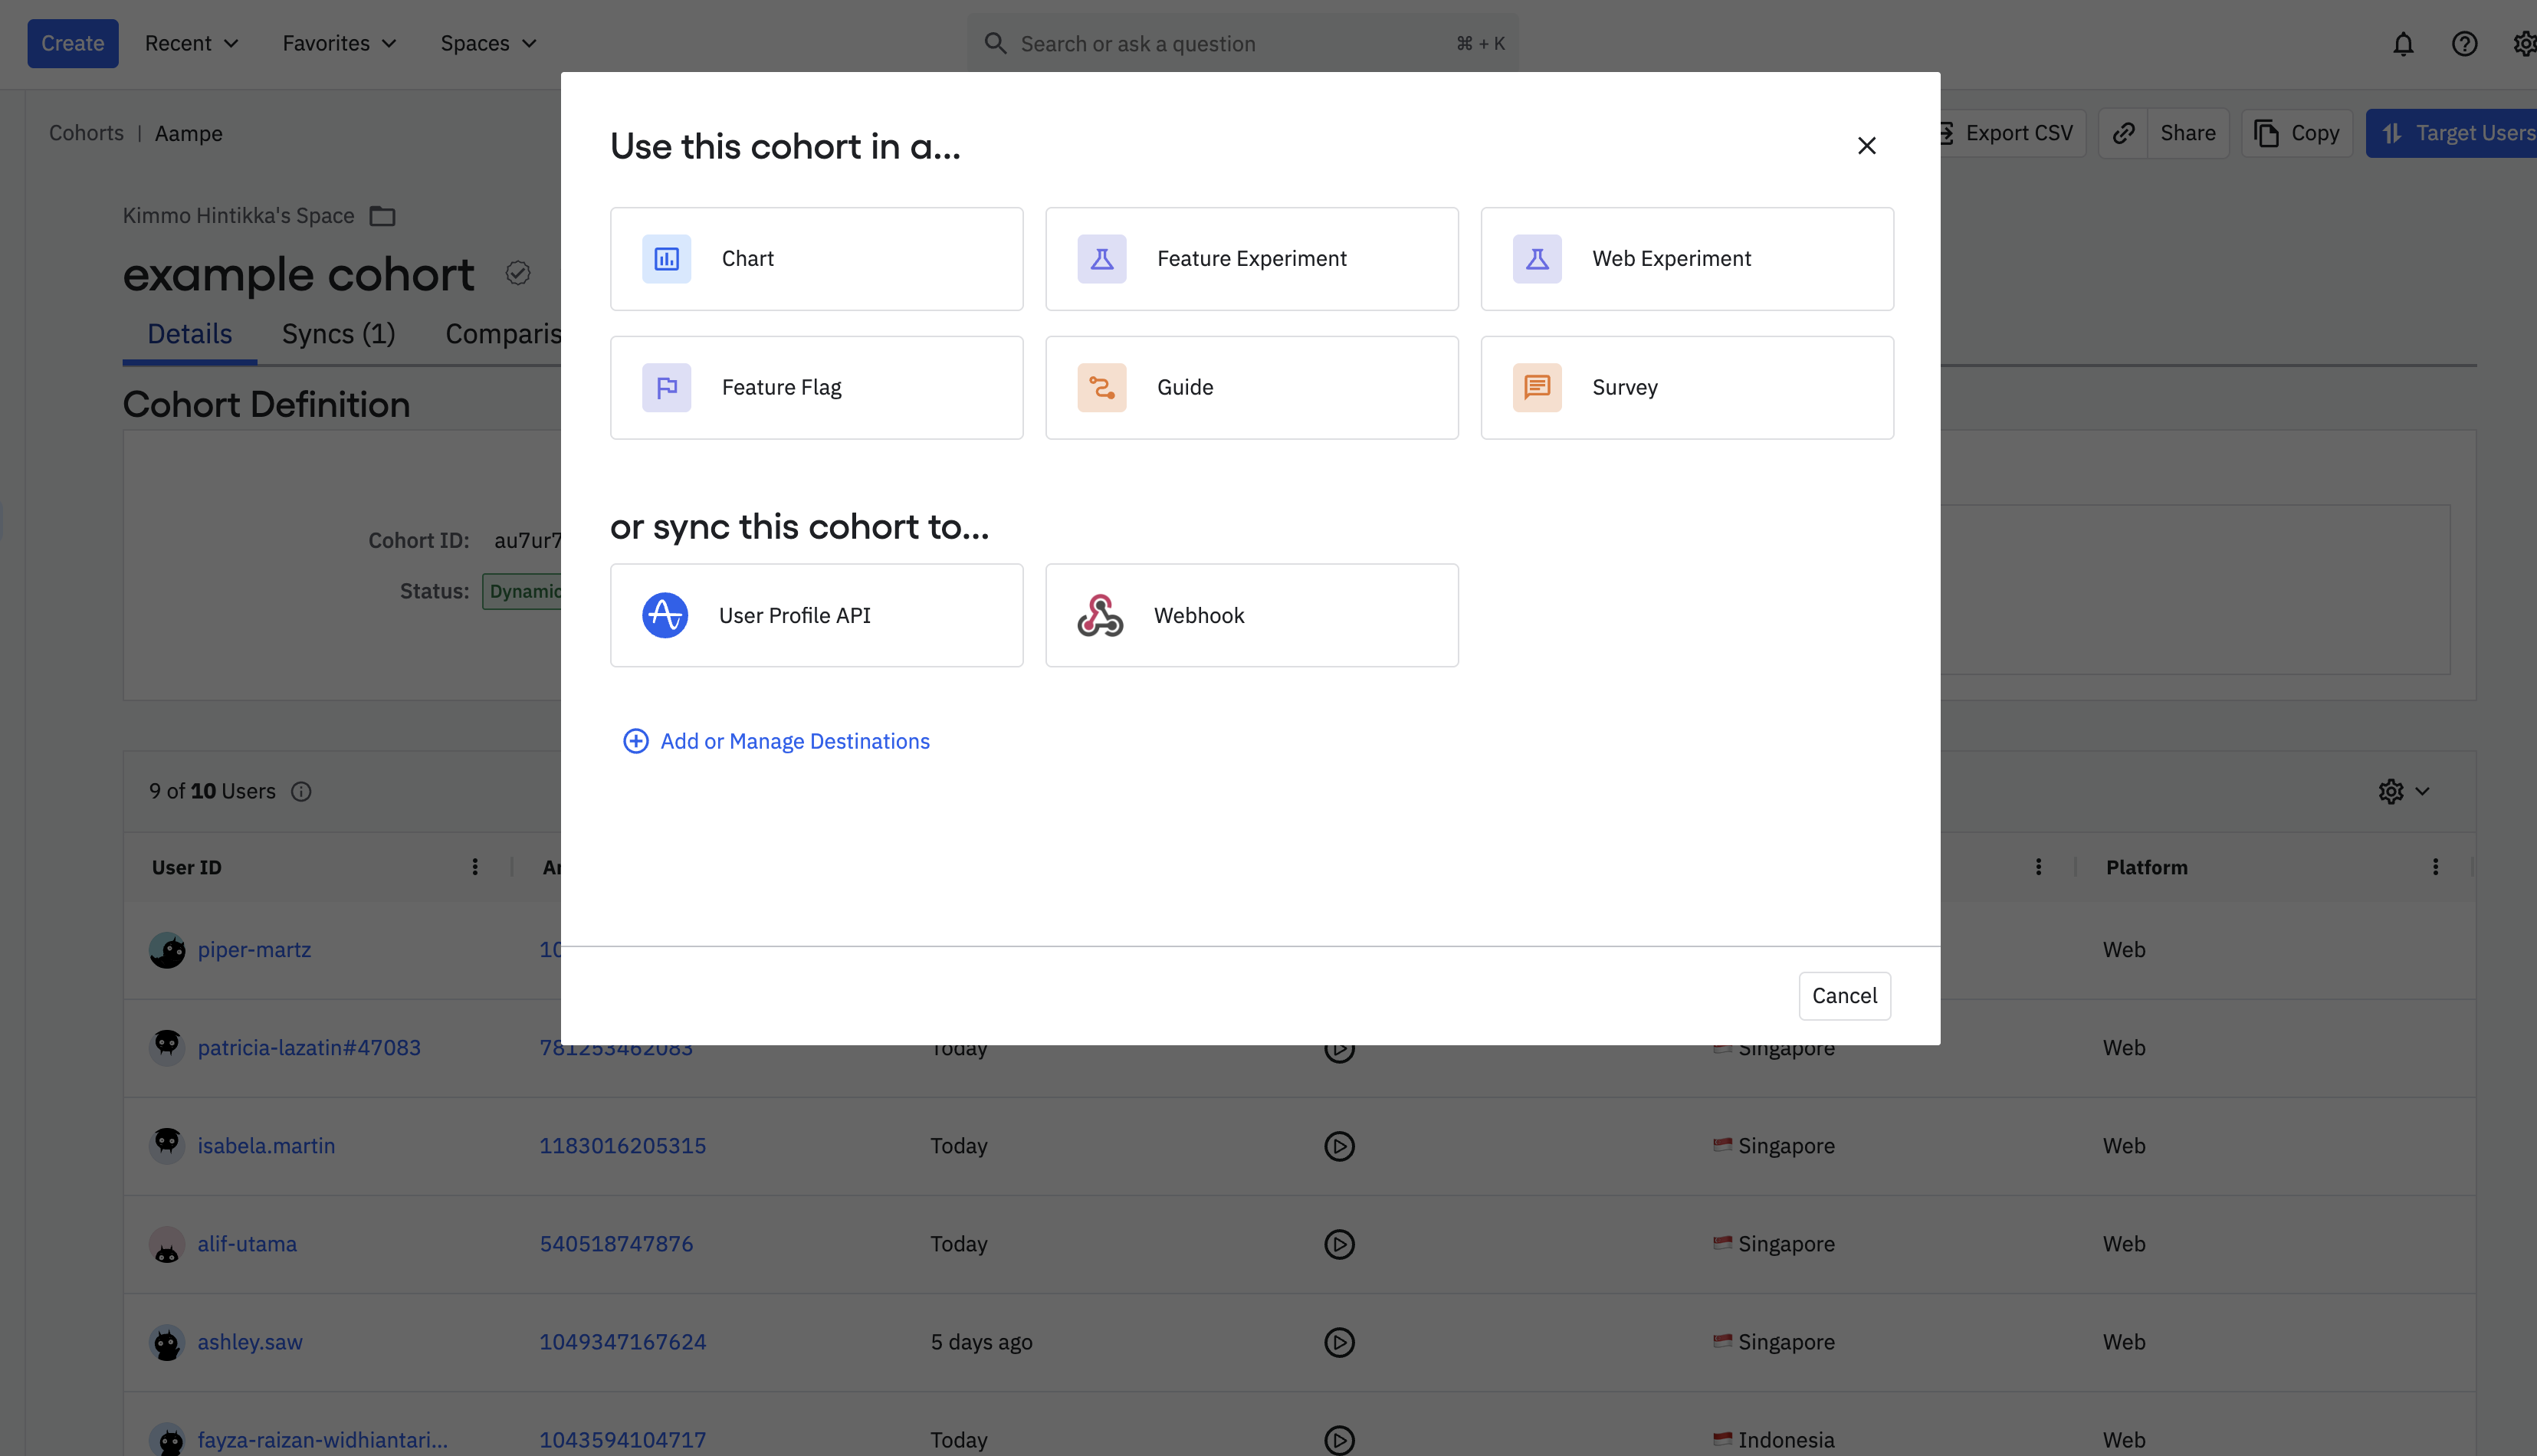
Task: Choose Feature Experiment flask icon
Action: pyautogui.click(x=1101, y=259)
